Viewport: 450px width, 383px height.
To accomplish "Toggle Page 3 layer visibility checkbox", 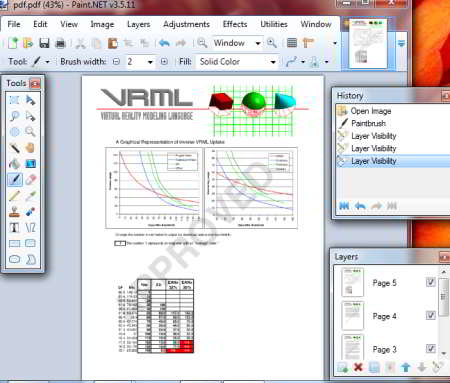I will click(x=431, y=348).
